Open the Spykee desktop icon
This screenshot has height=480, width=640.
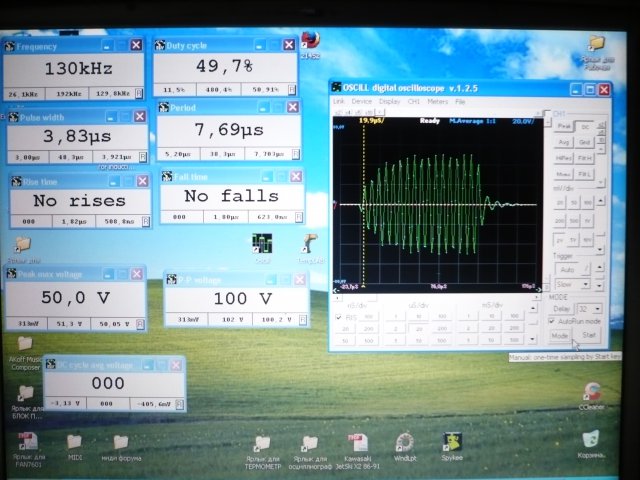point(452,442)
